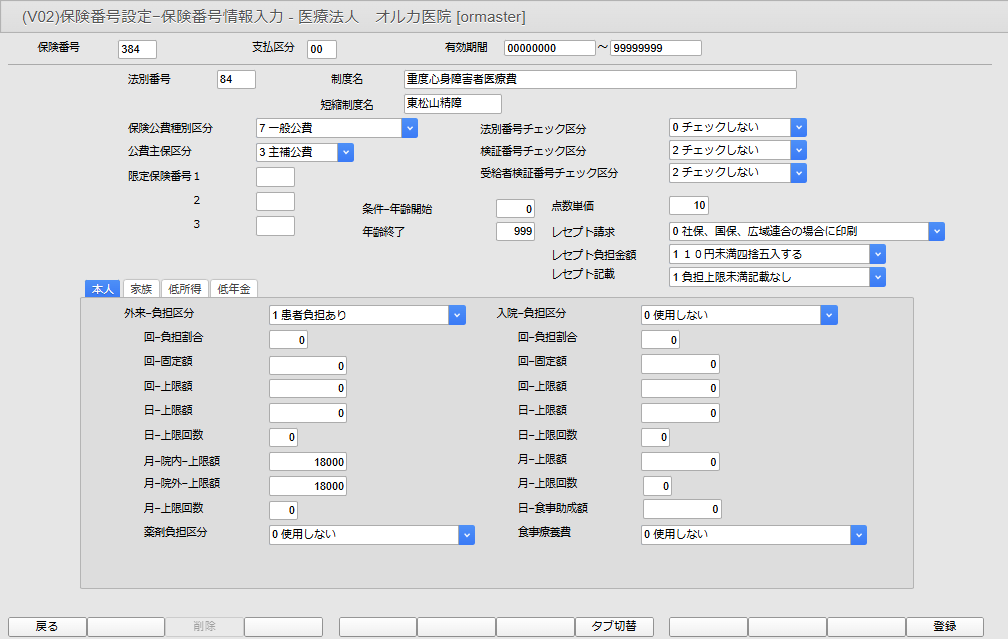Viewport: 1008px width, 639px height.
Task: Open the 低年金 tab
Action: coord(234,288)
